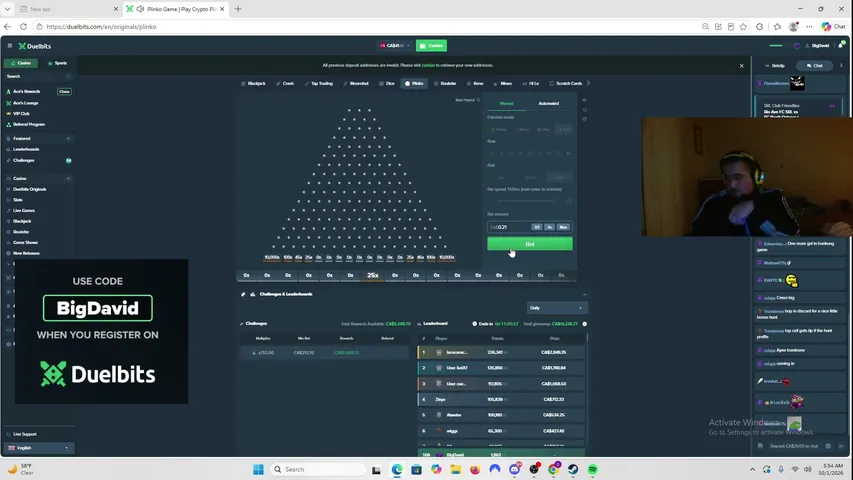Open the Daily period dropdown
The image size is (853, 480).
[557, 308]
